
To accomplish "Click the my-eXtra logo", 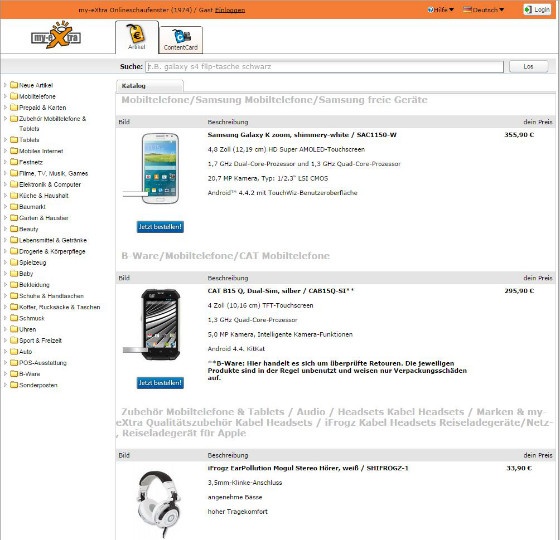I will 56,35.
